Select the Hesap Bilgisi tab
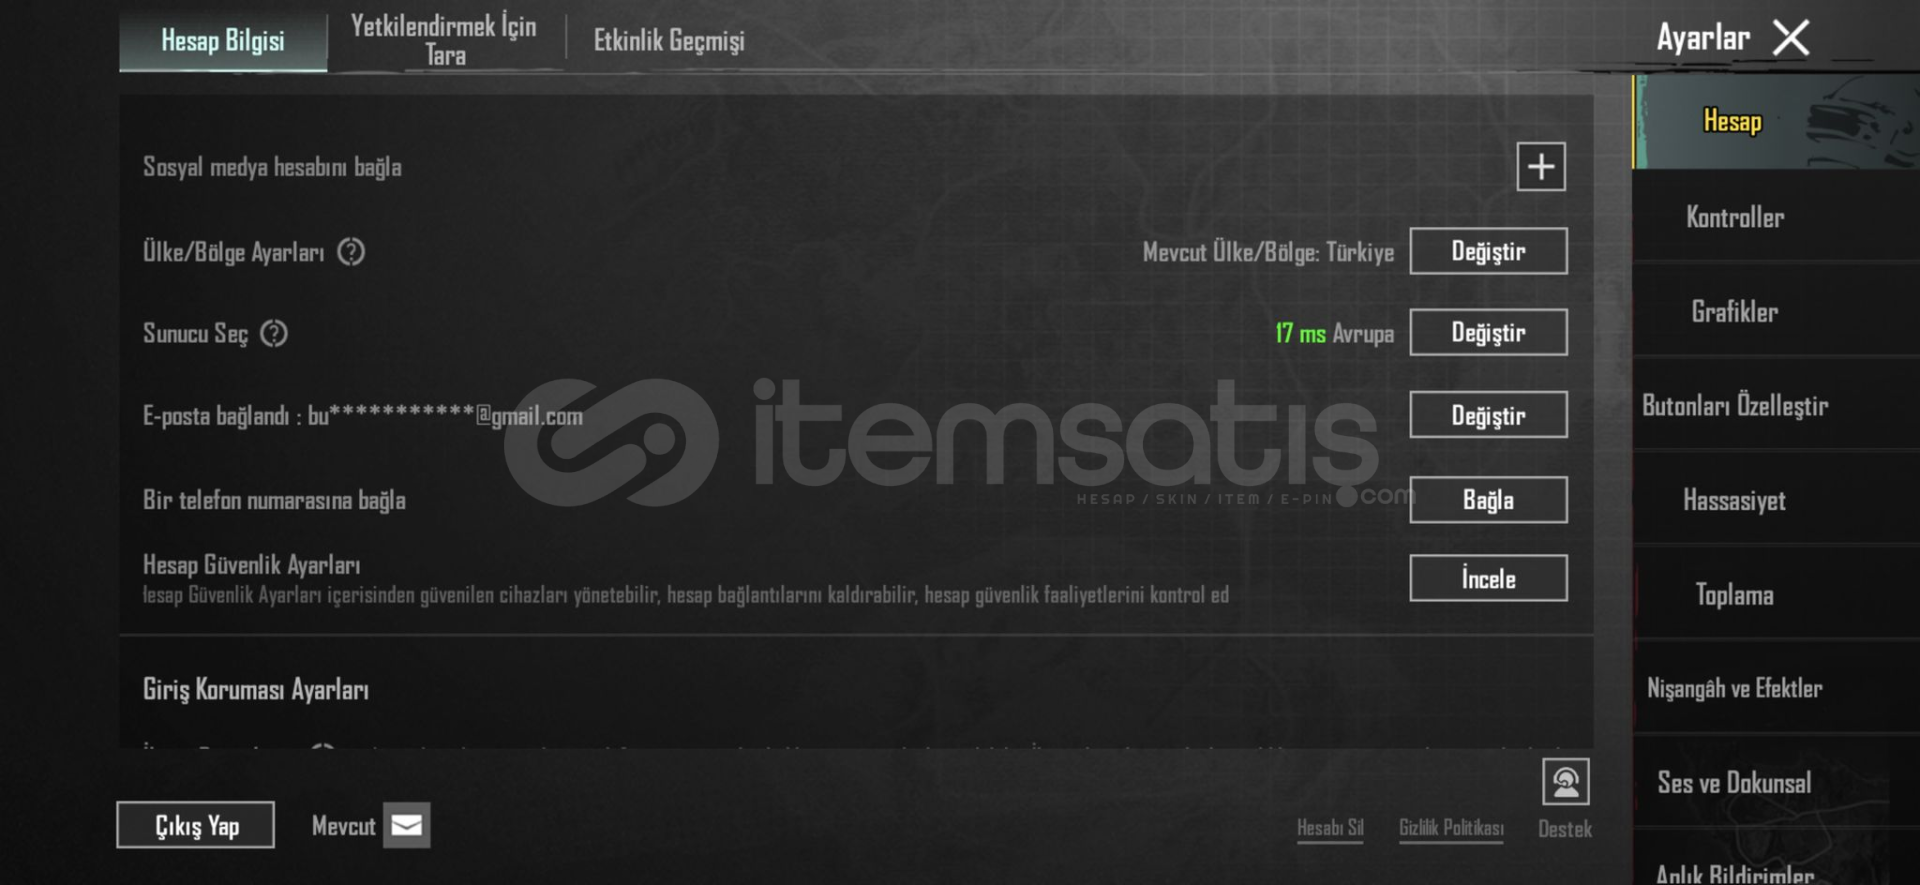 pyautogui.click(x=223, y=41)
